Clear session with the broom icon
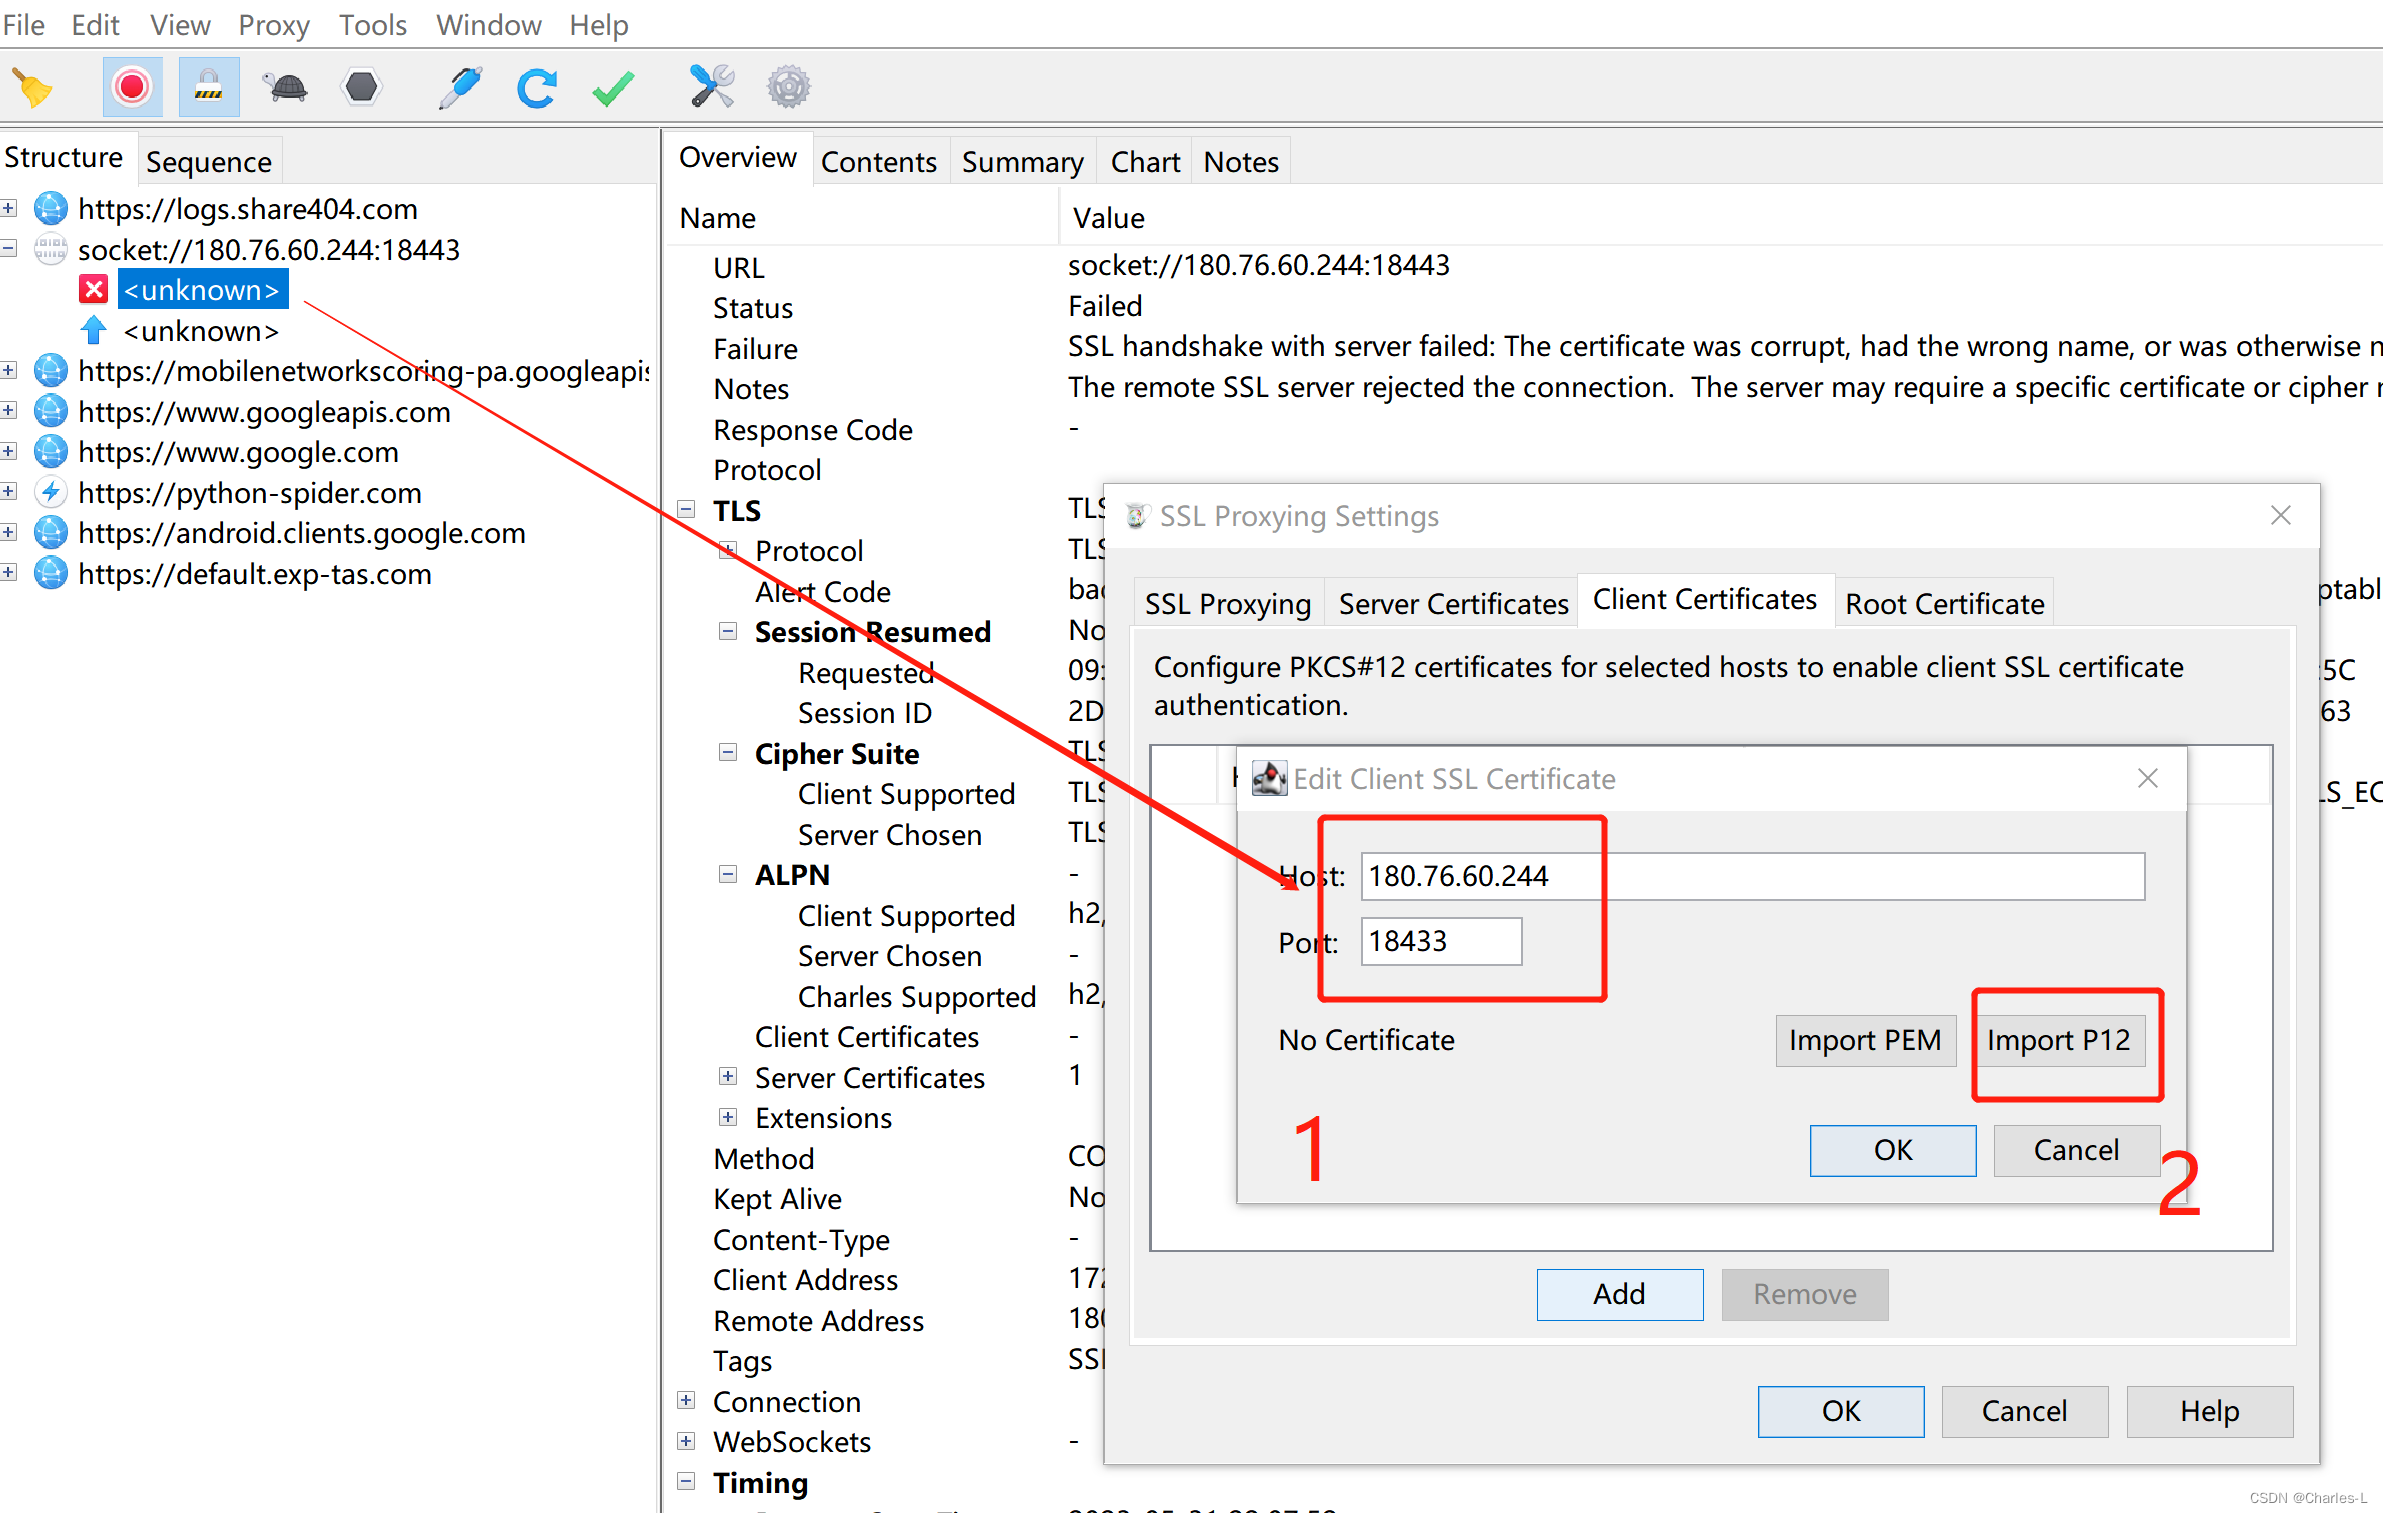Viewport: 2383px width, 1513px height. pyautogui.click(x=32, y=88)
